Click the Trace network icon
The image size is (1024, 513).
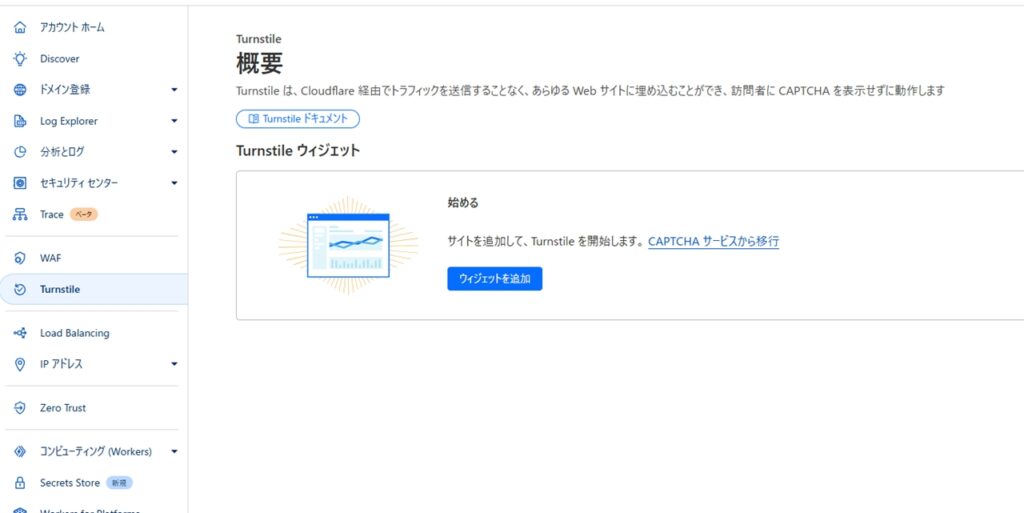point(20,214)
